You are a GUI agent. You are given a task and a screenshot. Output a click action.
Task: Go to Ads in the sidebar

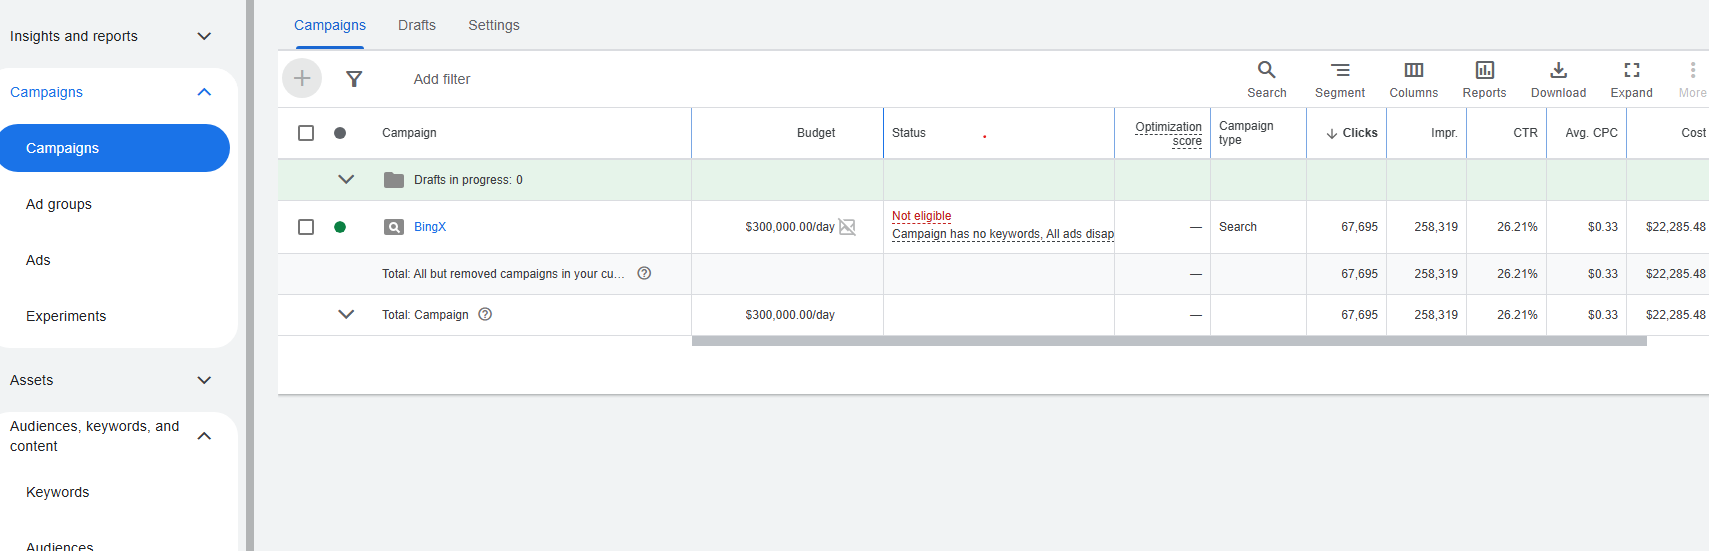point(38,260)
